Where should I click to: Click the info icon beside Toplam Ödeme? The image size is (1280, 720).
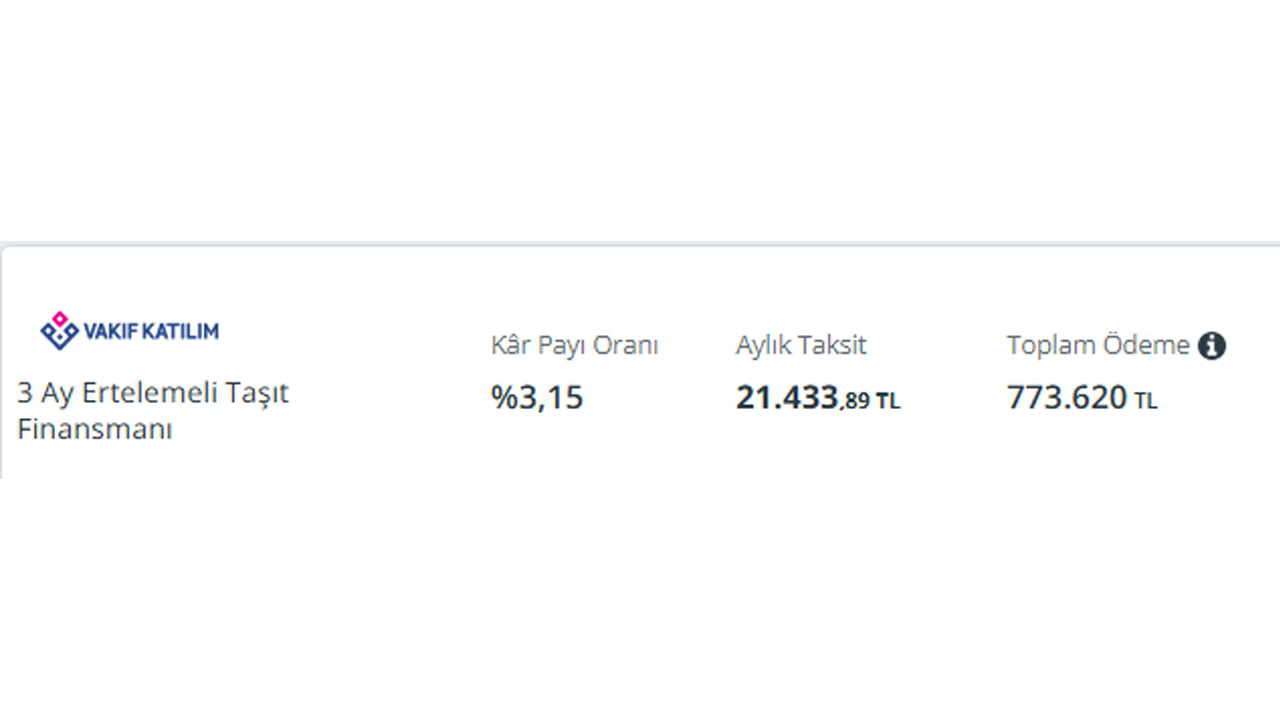pyautogui.click(x=1212, y=346)
